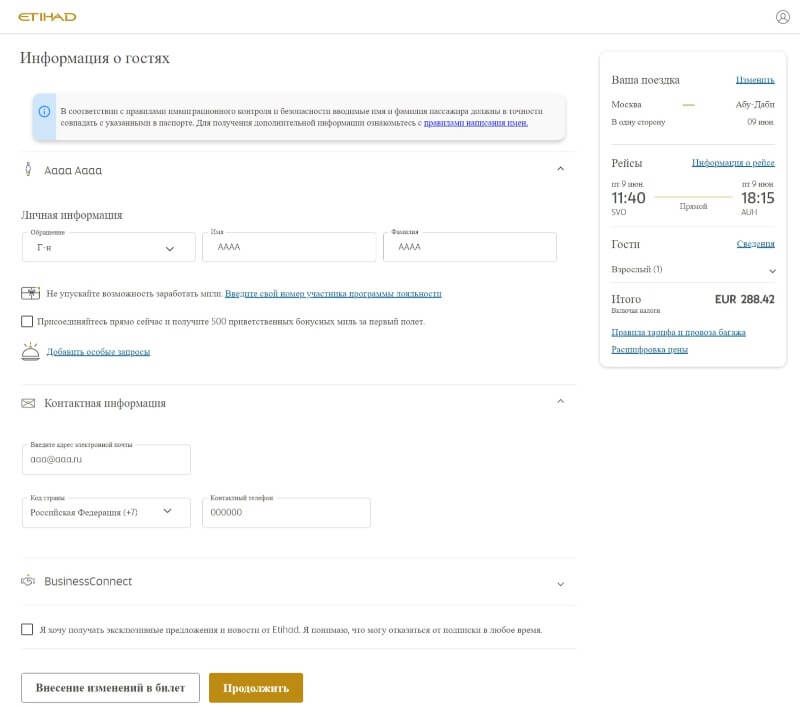
Task: Click the Продолжить button
Action: [x=256, y=688]
